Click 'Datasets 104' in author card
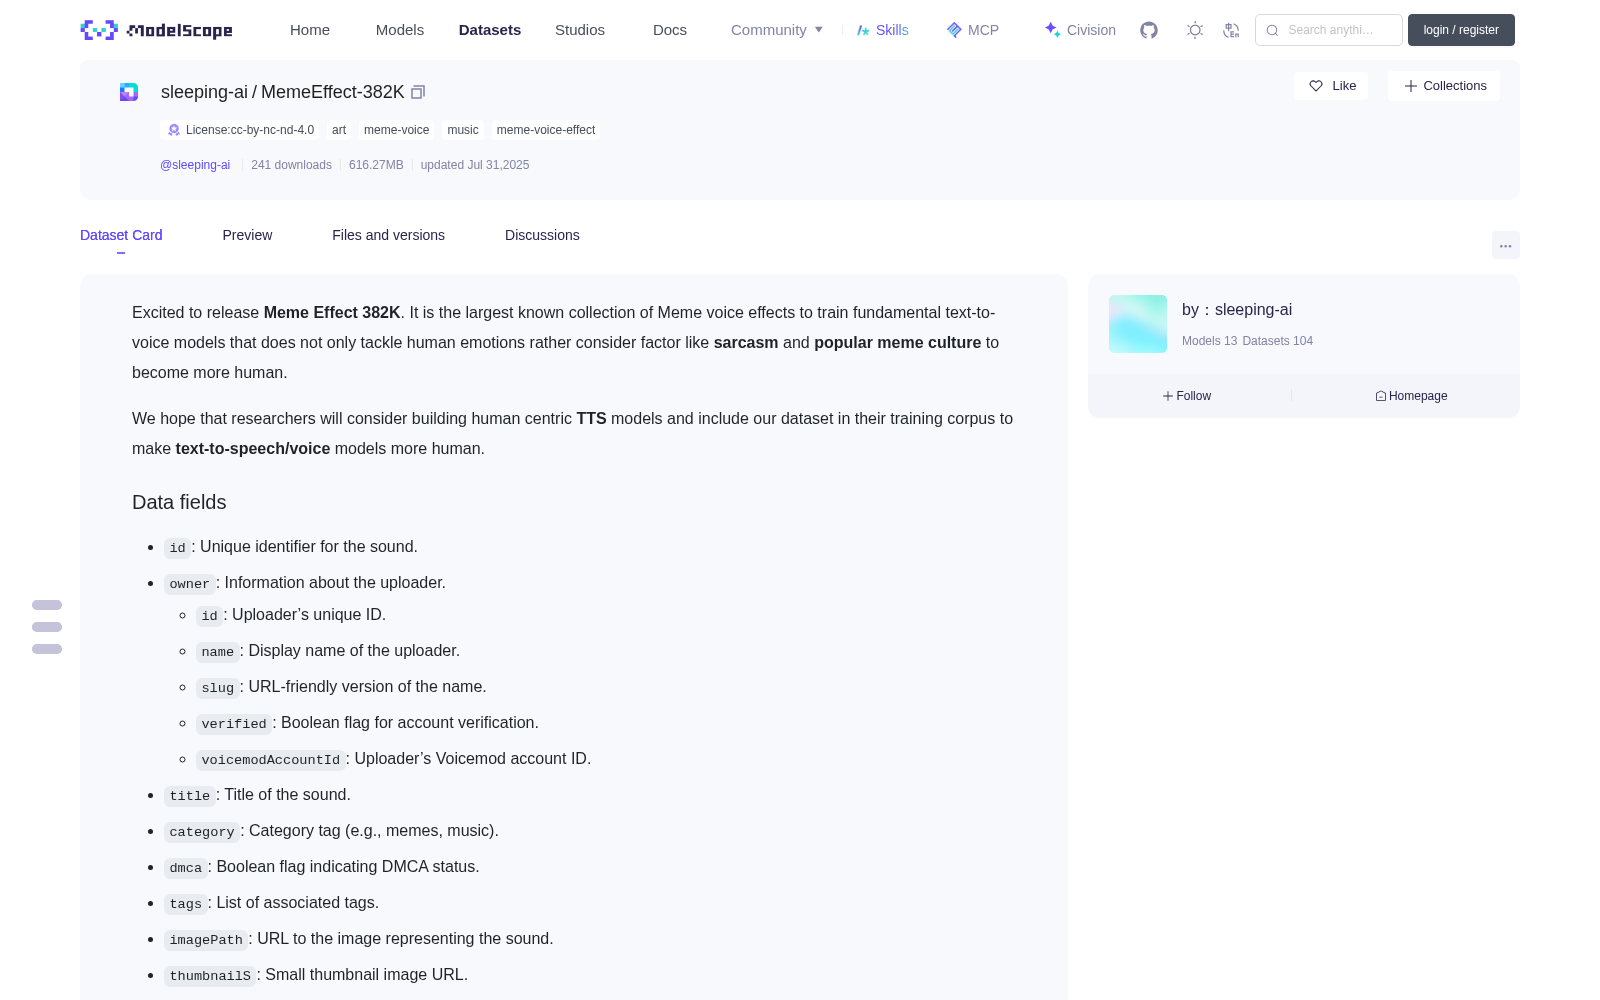The width and height of the screenshot is (1600, 1000). pyautogui.click(x=1278, y=341)
